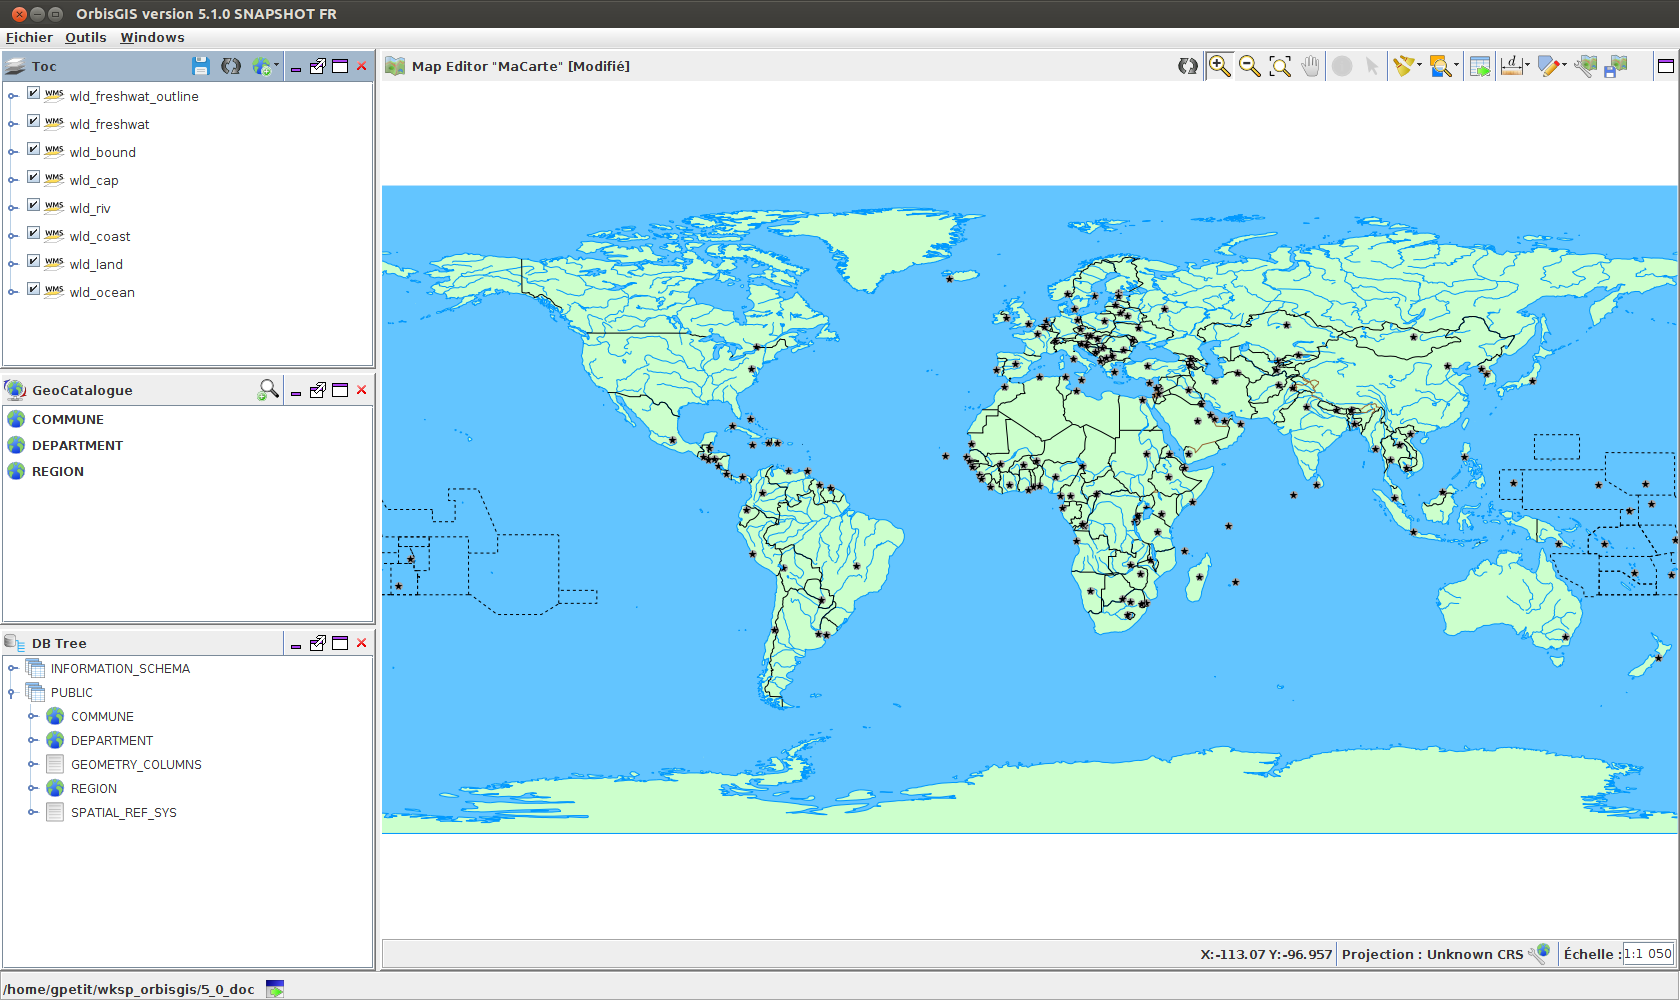Open the Outils menu
This screenshot has width=1680, height=1001.
point(86,37)
